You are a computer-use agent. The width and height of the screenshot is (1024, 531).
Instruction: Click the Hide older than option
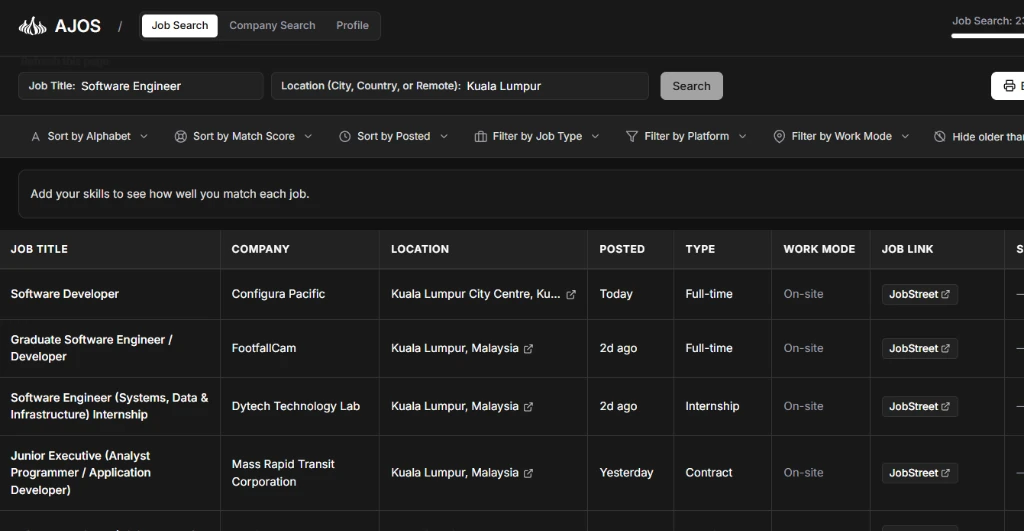click(x=978, y=137)
